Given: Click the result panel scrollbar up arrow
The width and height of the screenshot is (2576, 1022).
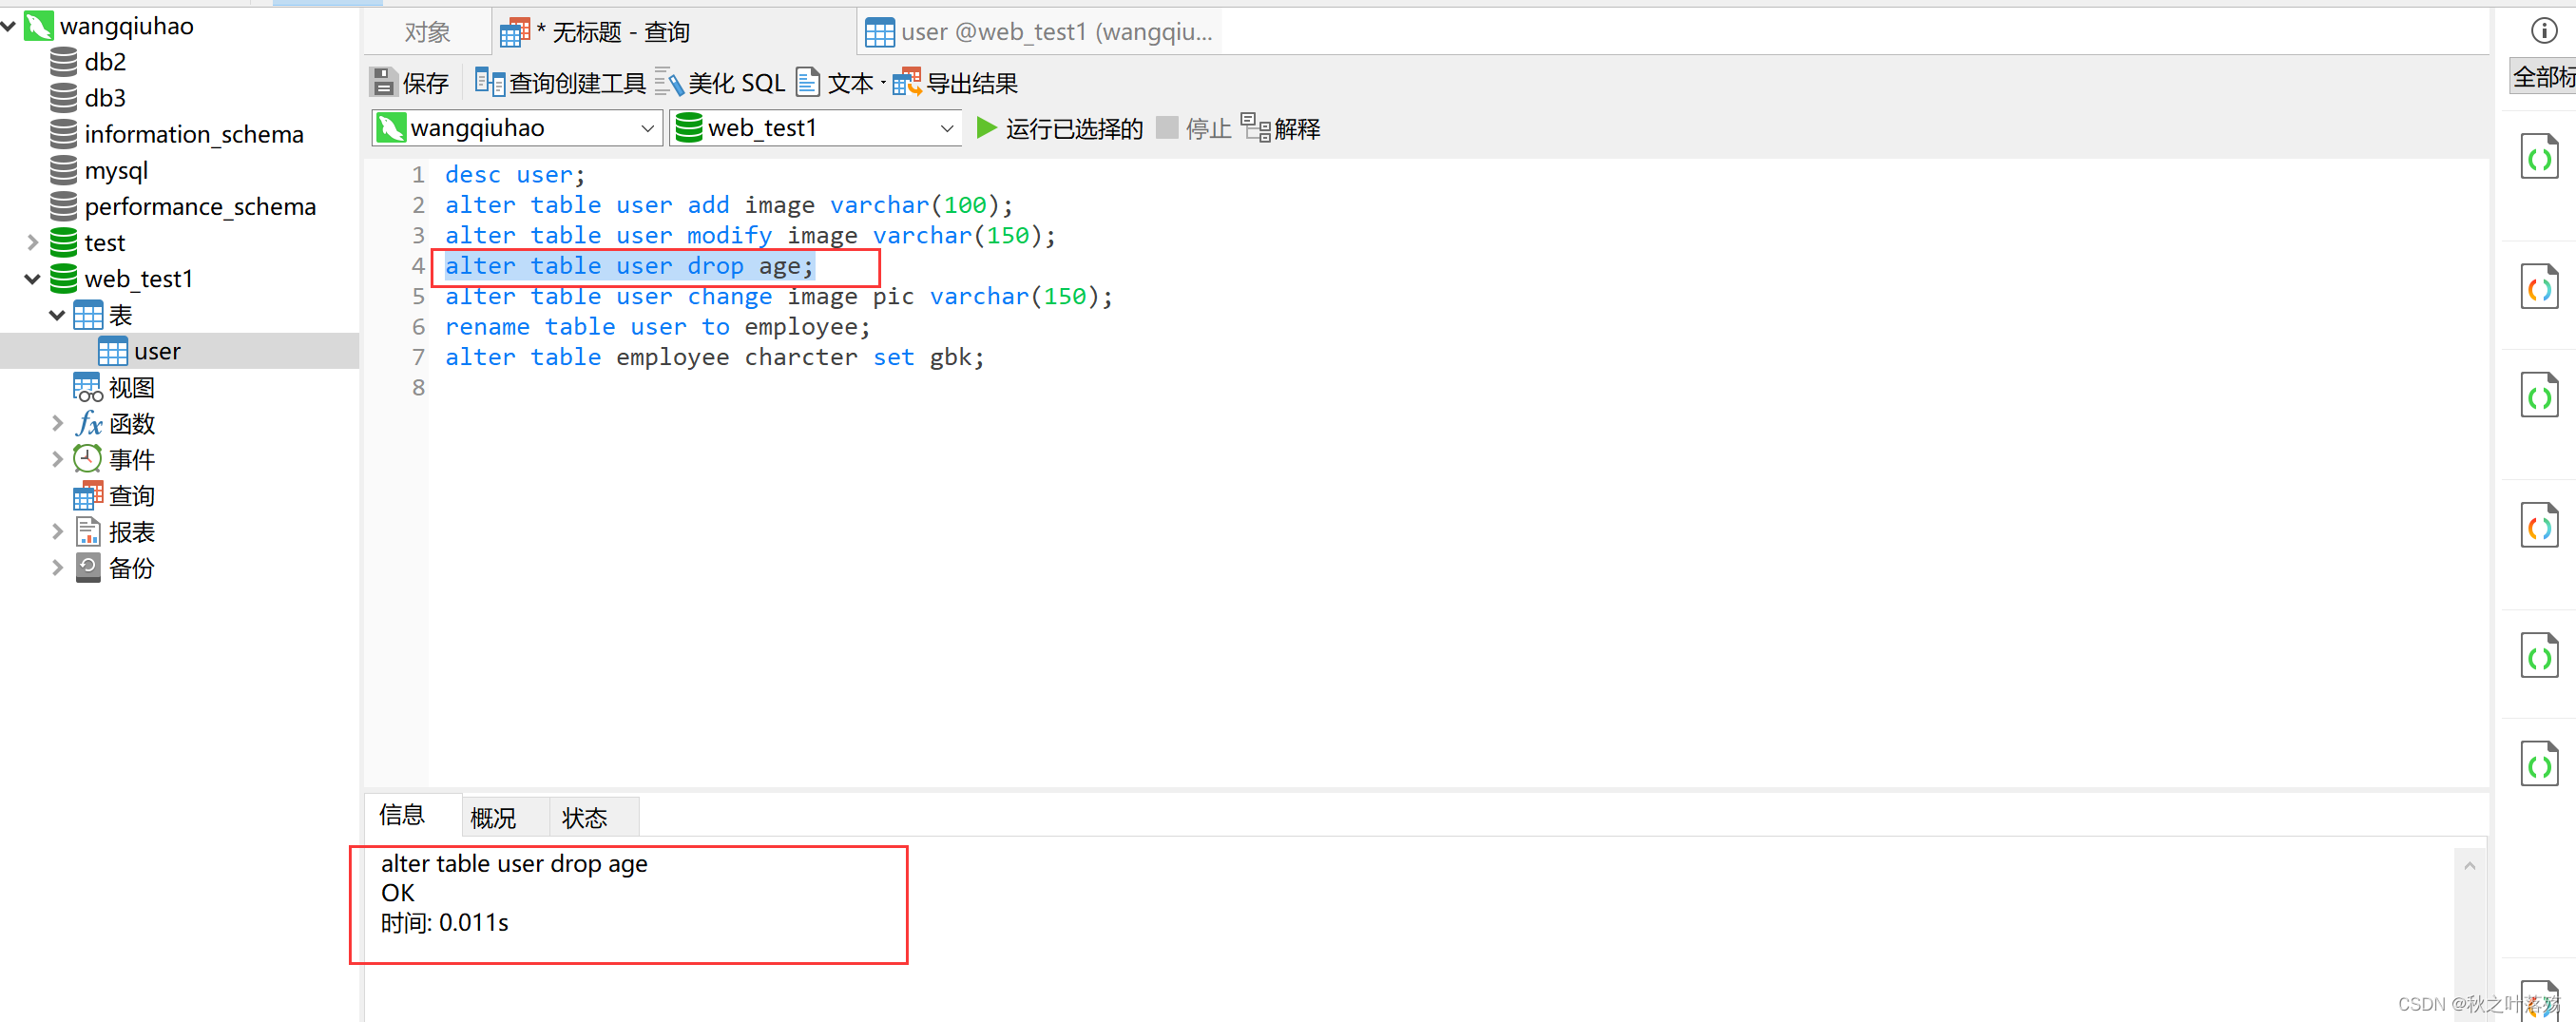Looking at the screenshot, I should tap(2469, 866).
